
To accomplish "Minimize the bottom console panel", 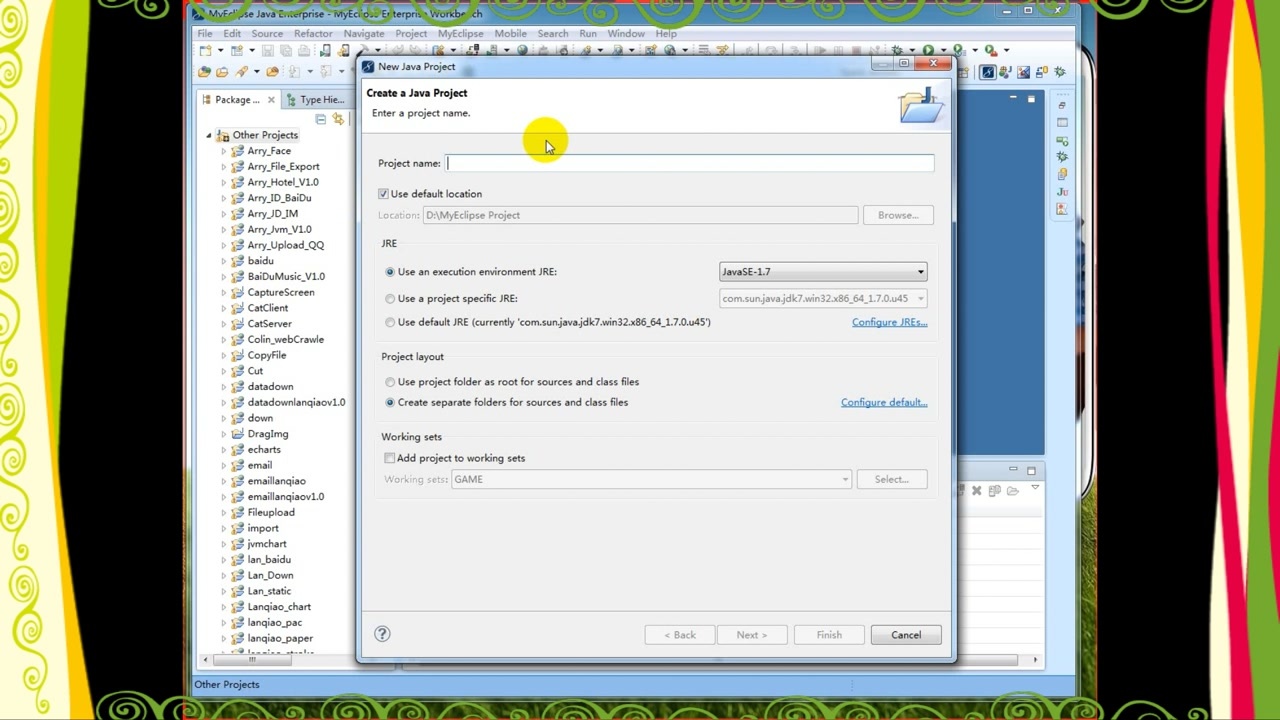I will coord(1013,469).
